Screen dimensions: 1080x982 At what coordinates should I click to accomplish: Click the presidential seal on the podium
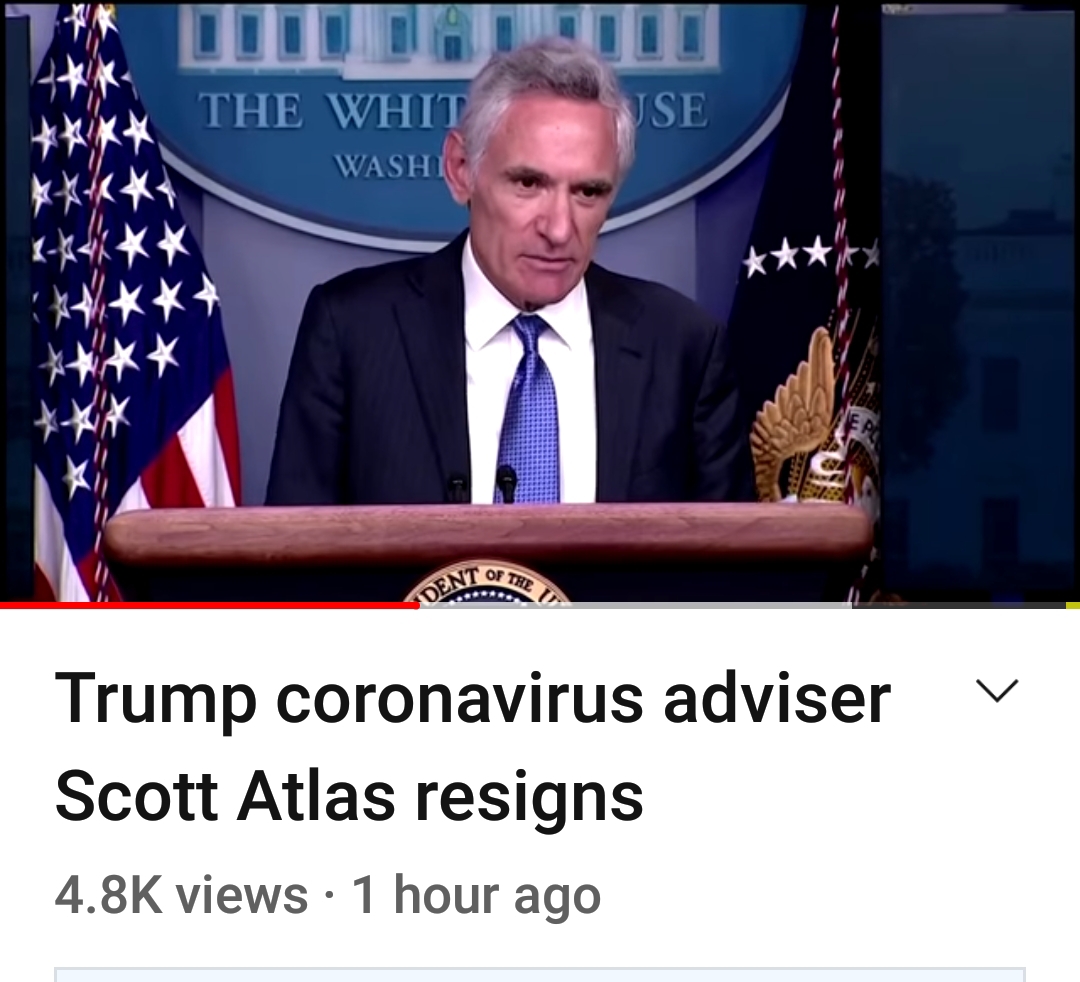pos(486,584)
